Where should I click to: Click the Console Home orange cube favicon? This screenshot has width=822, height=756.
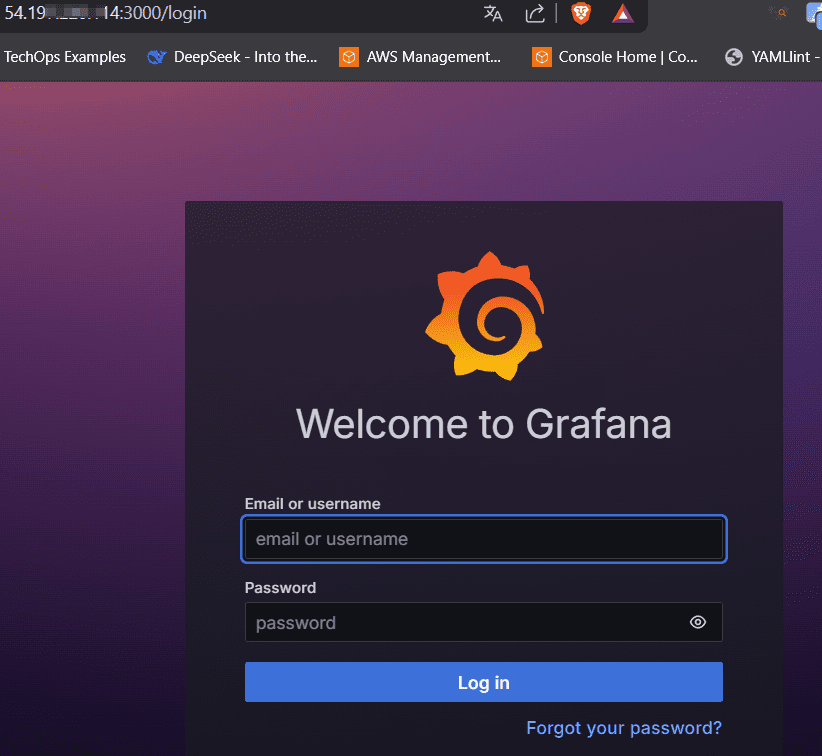click(542, 57)
